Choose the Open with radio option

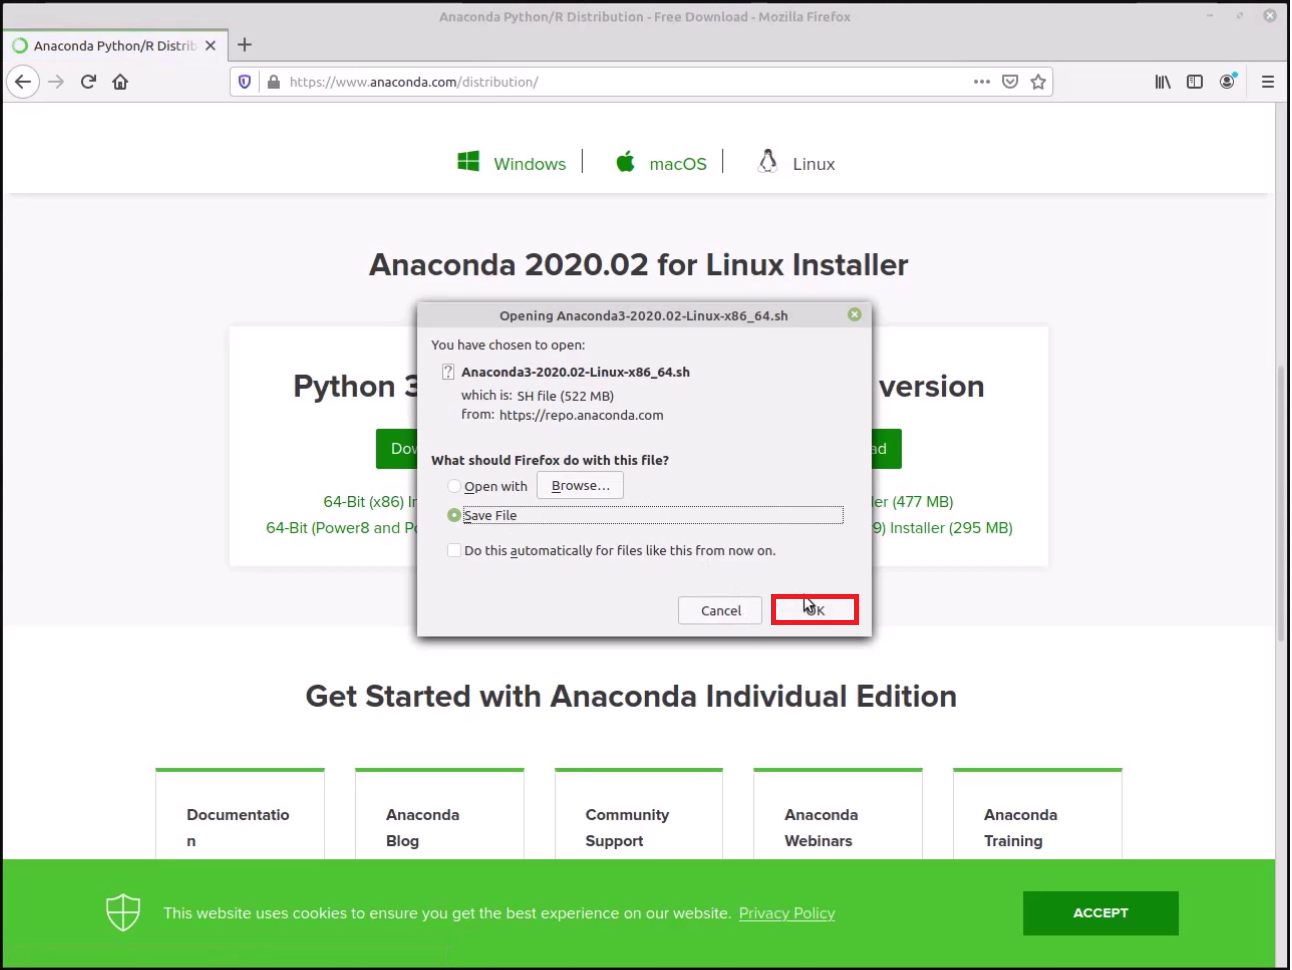(x=454, y=486)
